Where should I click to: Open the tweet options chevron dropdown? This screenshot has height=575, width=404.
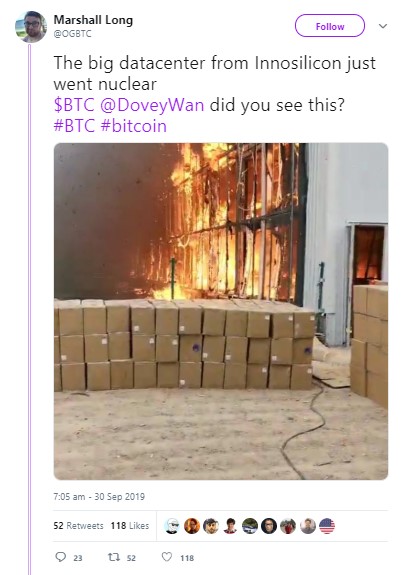[383, 26]
